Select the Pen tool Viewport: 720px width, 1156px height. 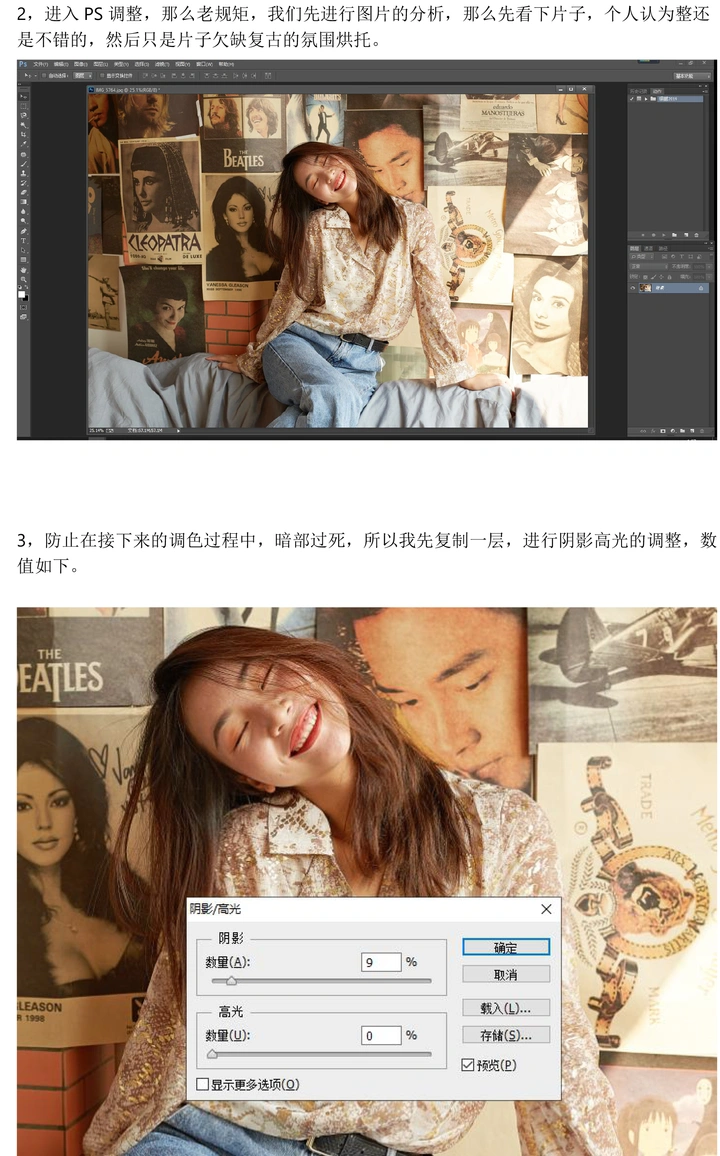click(24, 231)
